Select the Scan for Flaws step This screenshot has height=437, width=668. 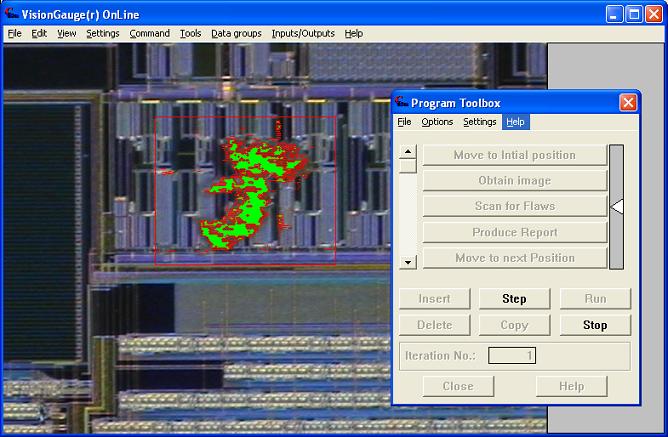click(x=515, y=206)
